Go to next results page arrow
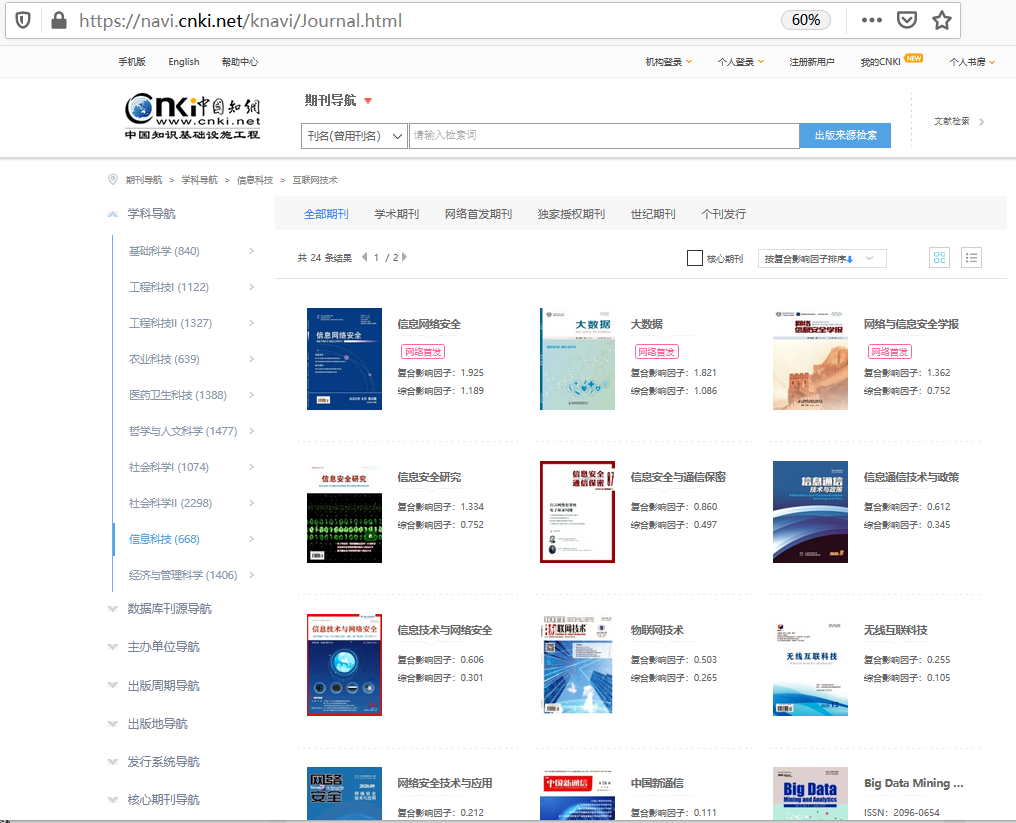Image resolution: width=1016 pixels, height=823 pixels. coord(404,257)
